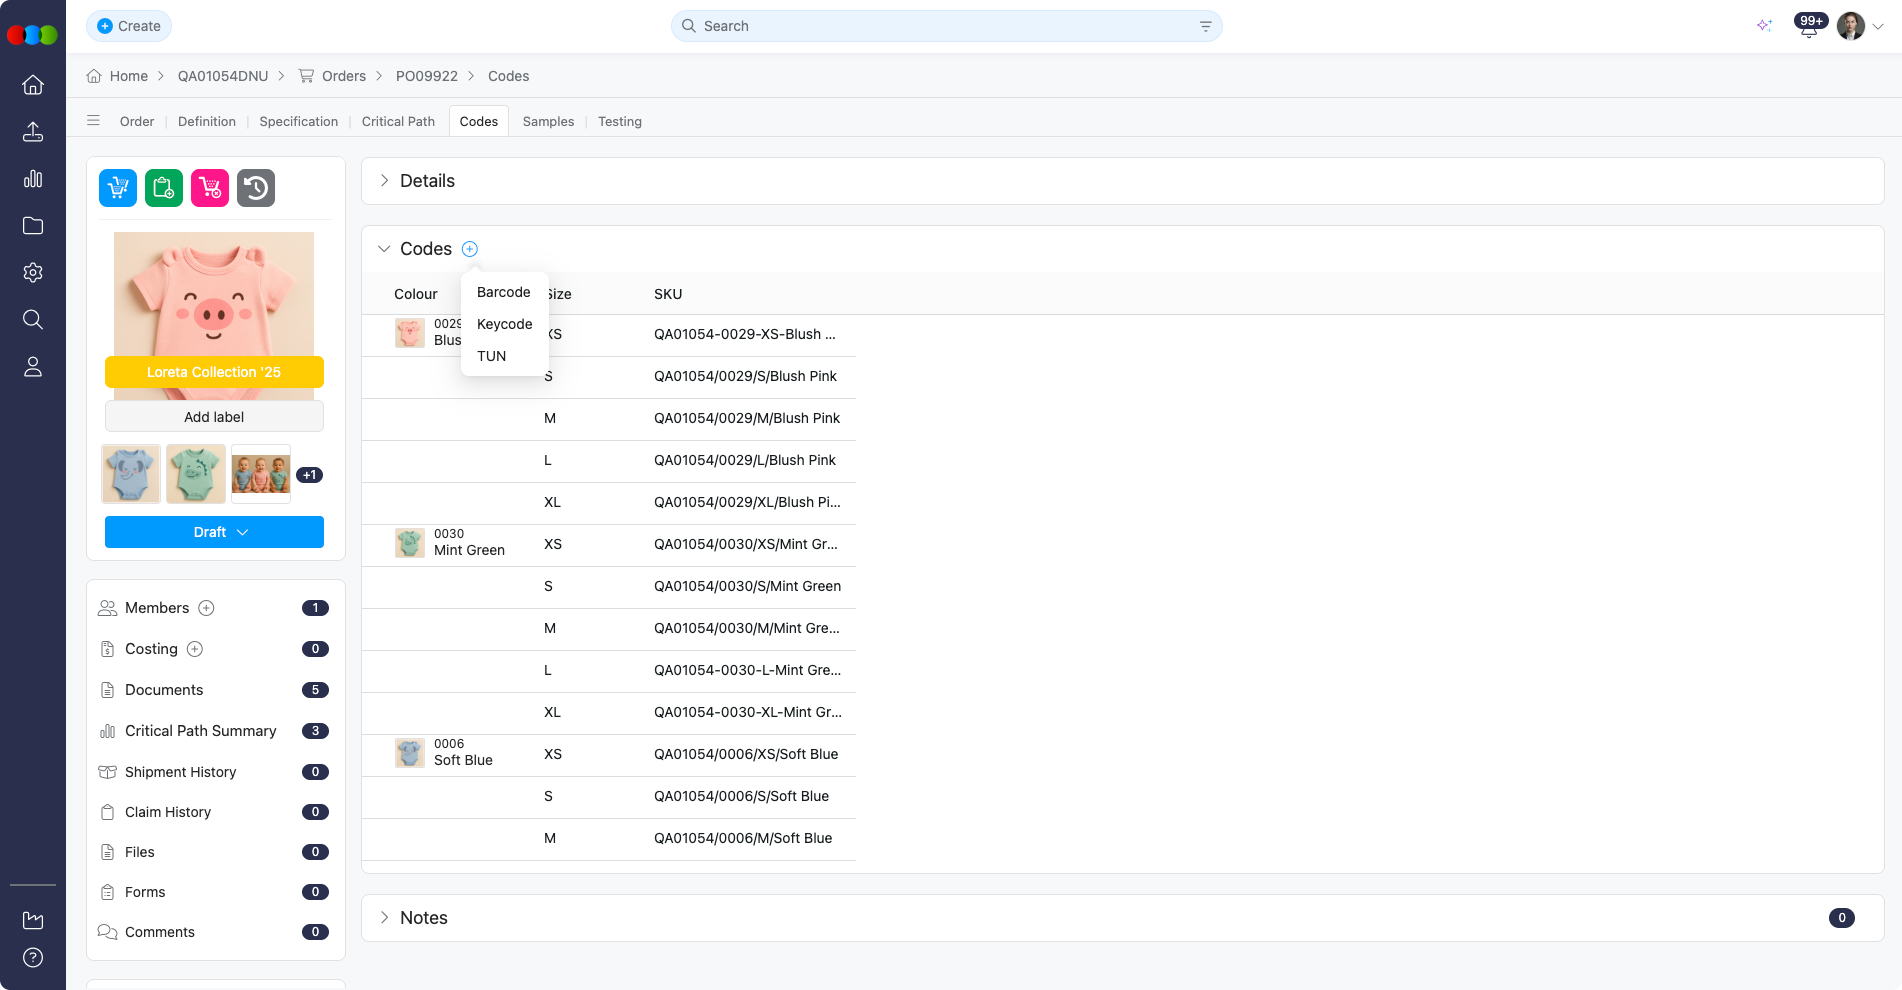Open the blue shopping cart action
1902x990 pixels.
tap(117, 187)
